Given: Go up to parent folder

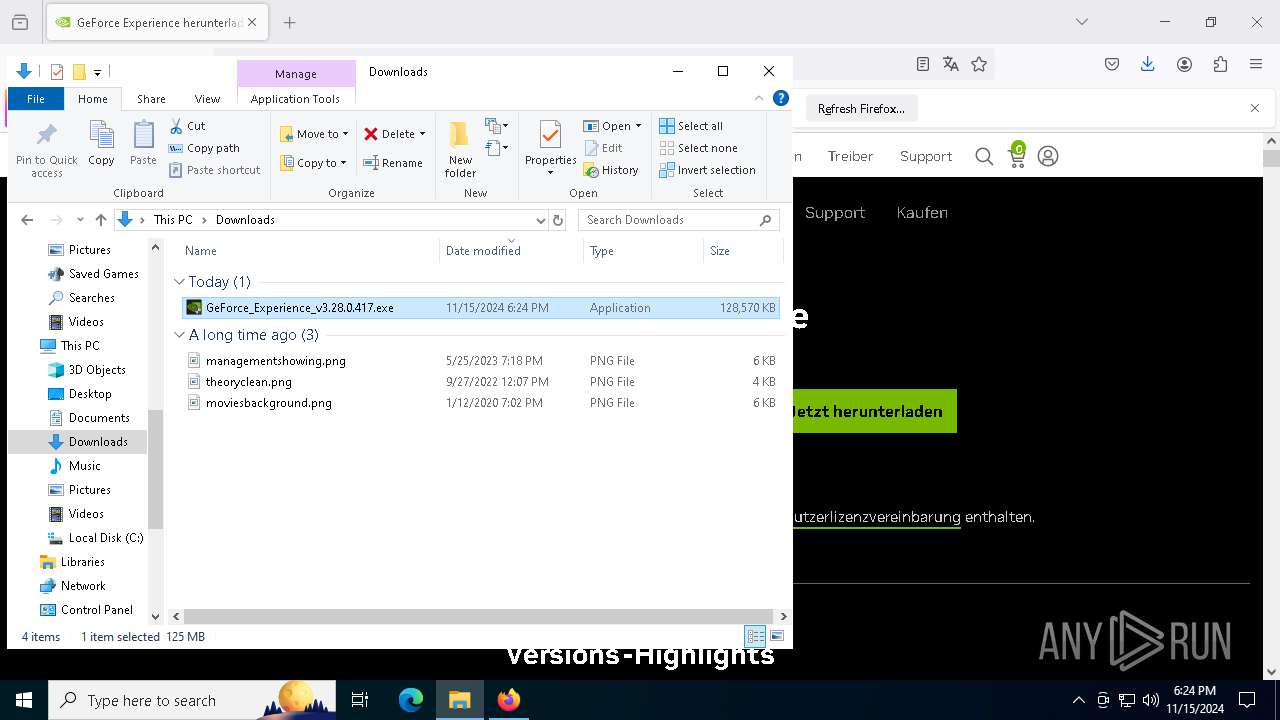Looking at the screenshot, I should pyautogui.click(x=100, y=220).
